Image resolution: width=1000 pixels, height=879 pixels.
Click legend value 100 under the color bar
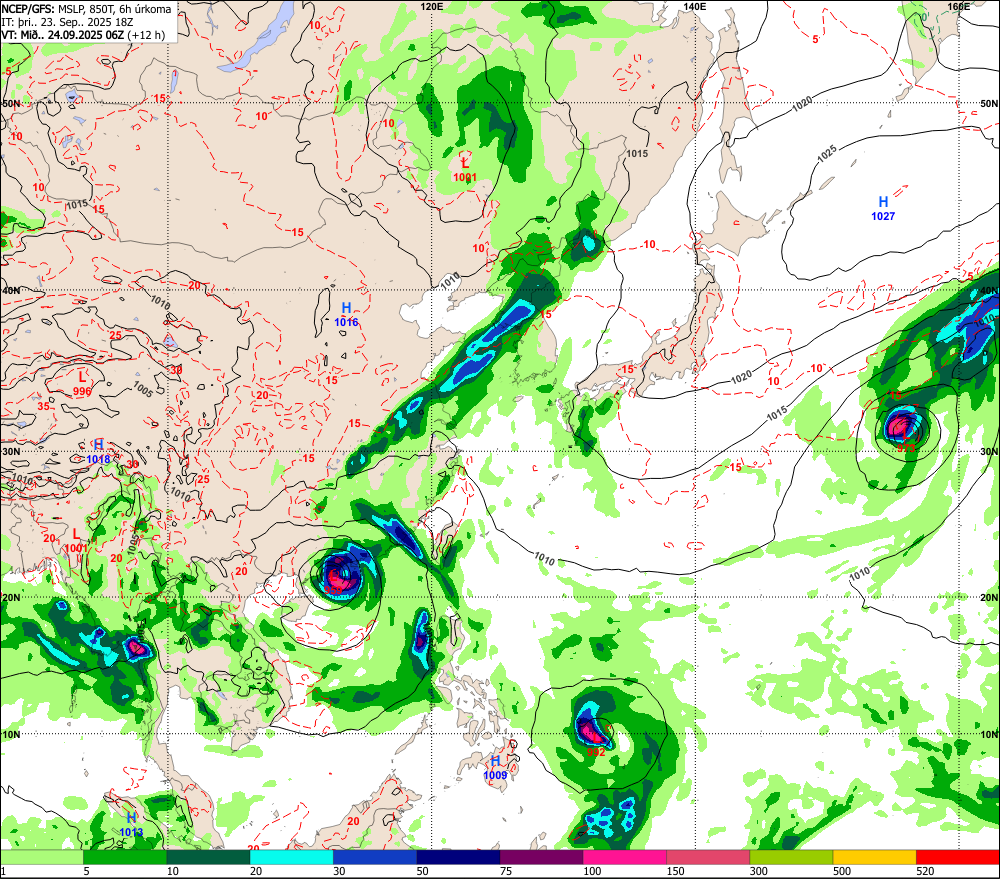coord(592,871)
